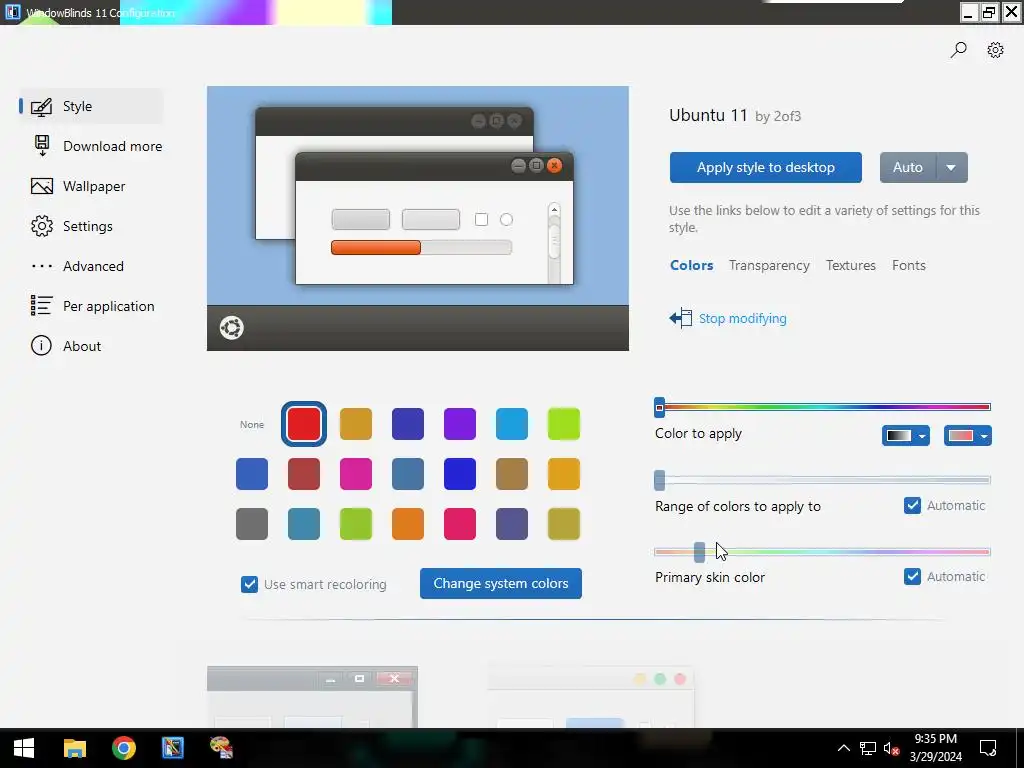The height and width of the screenshot is (768, 1024).
Task: Click the Range of colors slider handle
Action: pos(660,480)
